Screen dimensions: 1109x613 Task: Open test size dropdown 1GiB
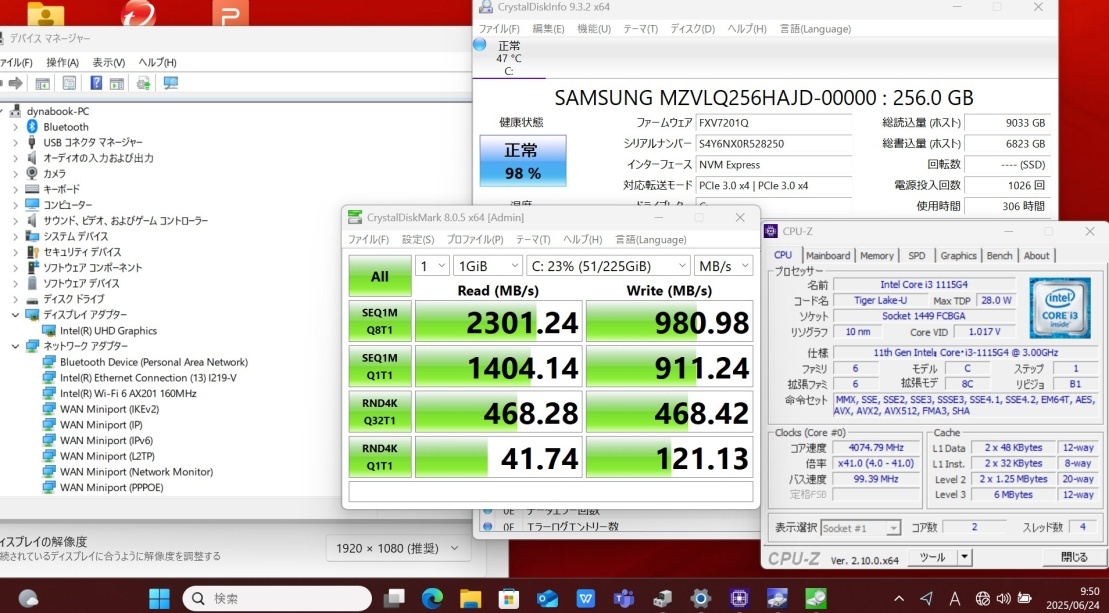tap(488, 266)
